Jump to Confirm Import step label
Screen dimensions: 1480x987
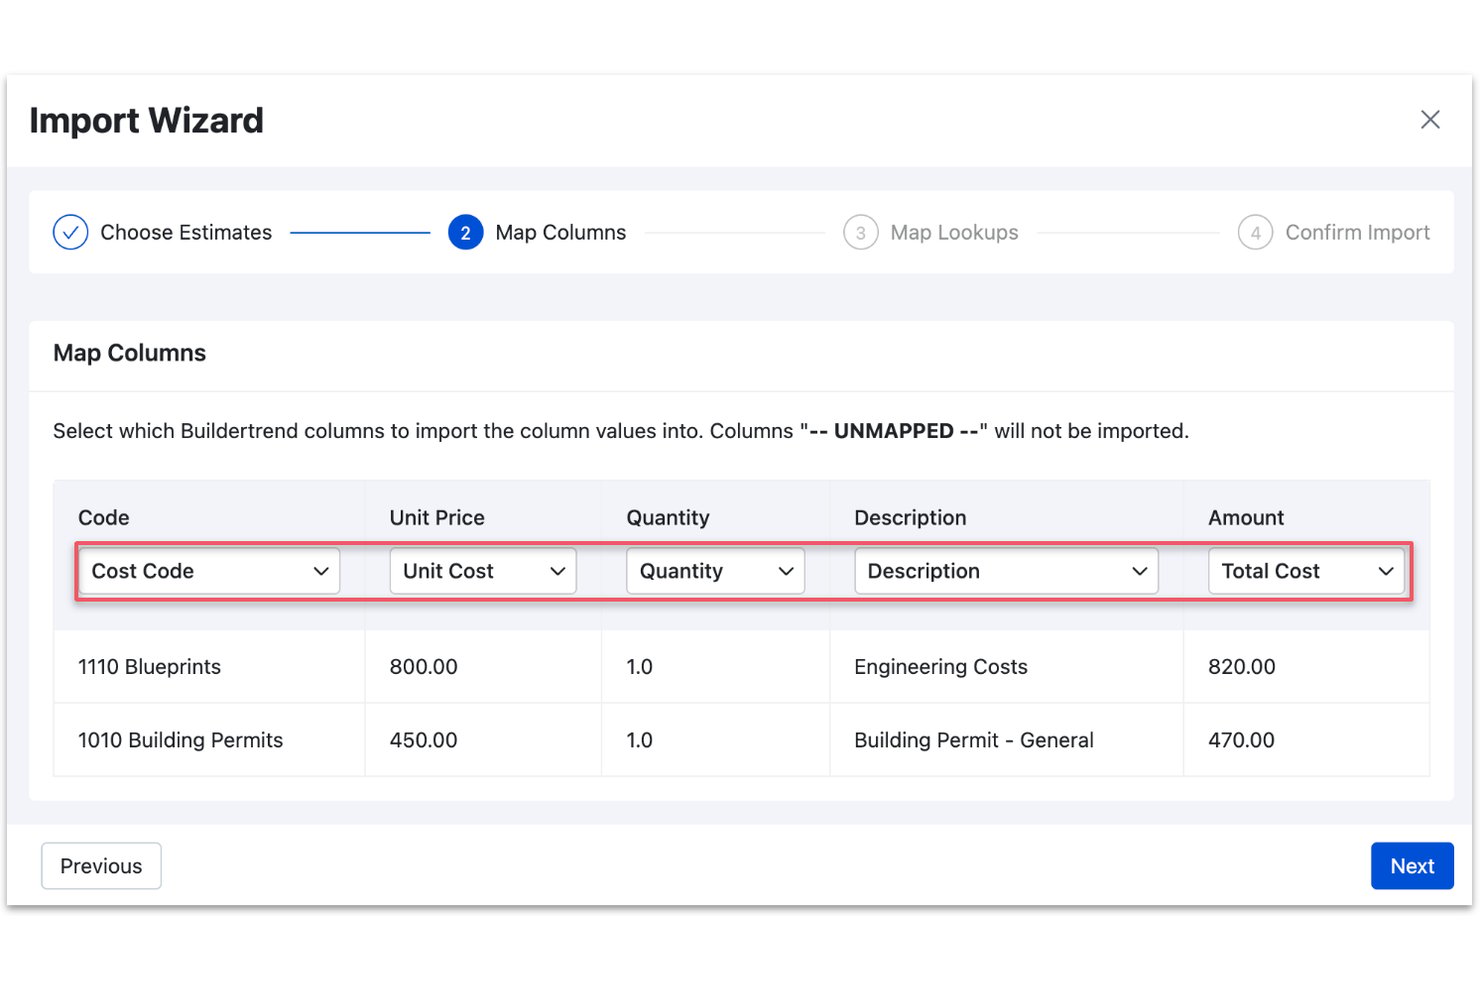[x=1357, y=232]
